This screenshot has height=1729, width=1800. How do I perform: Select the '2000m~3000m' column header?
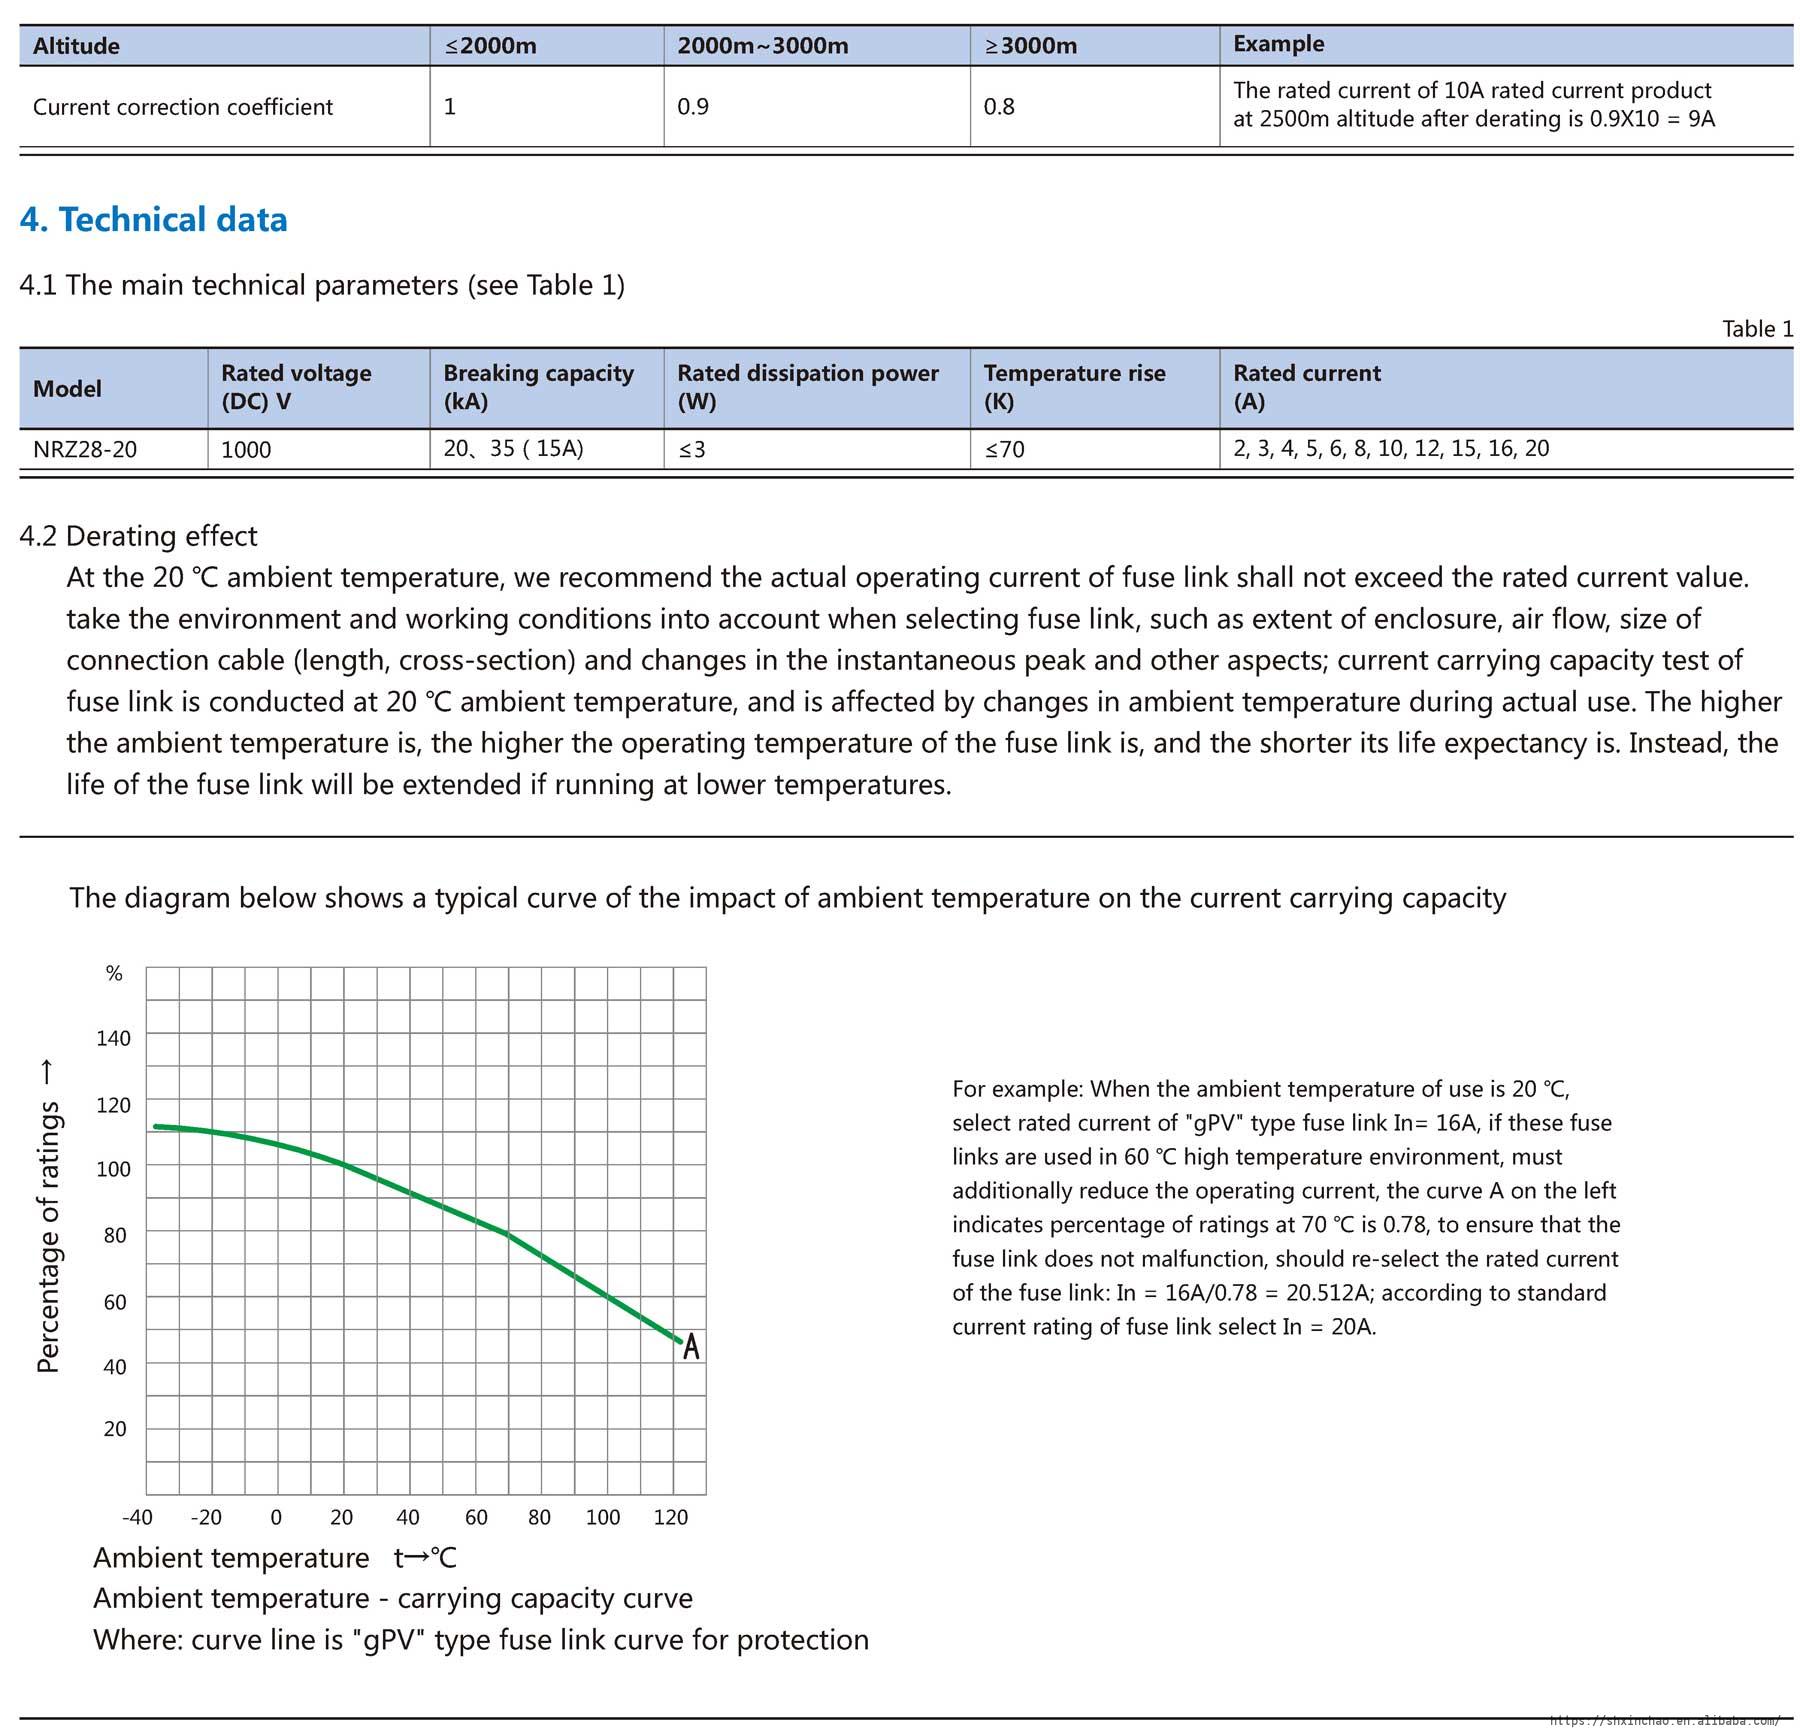[762, 46]
